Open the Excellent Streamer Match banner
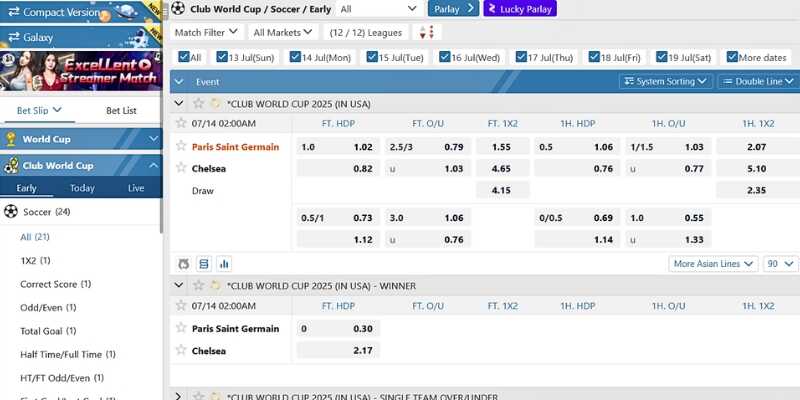Screen dimensions: 800x400 click(x=81, y=70)
